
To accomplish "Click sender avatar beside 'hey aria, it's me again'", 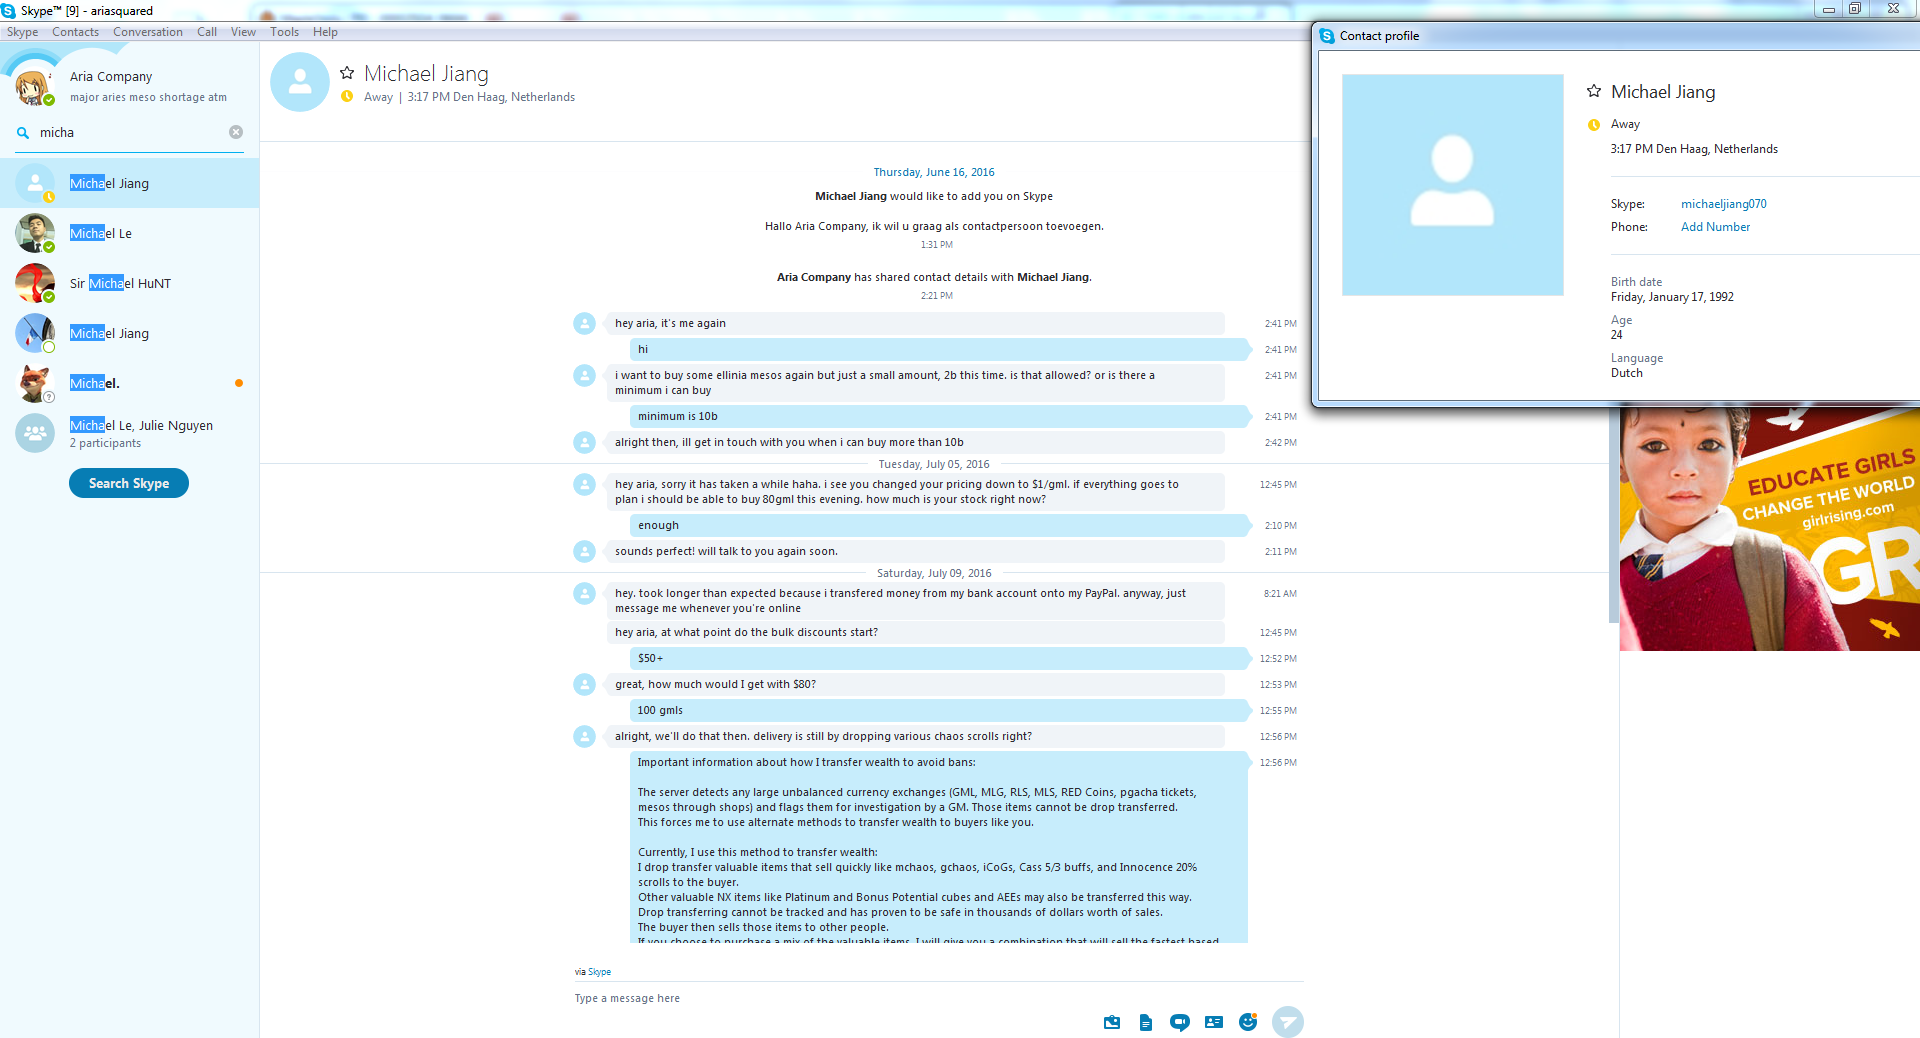I will click(x=585, y=323).
